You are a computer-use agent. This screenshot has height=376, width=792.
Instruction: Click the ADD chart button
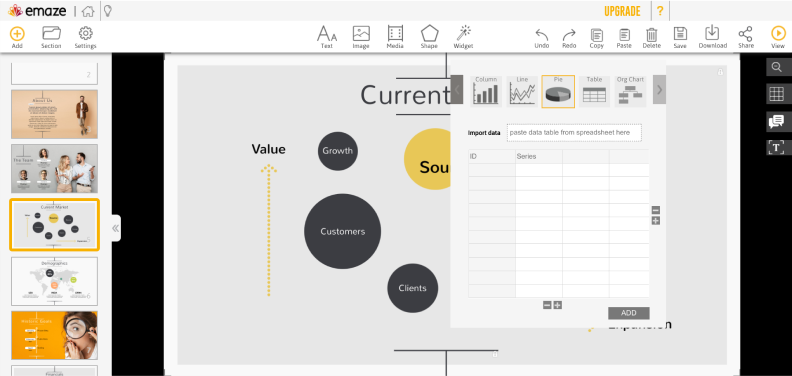[x=628, y=313]
